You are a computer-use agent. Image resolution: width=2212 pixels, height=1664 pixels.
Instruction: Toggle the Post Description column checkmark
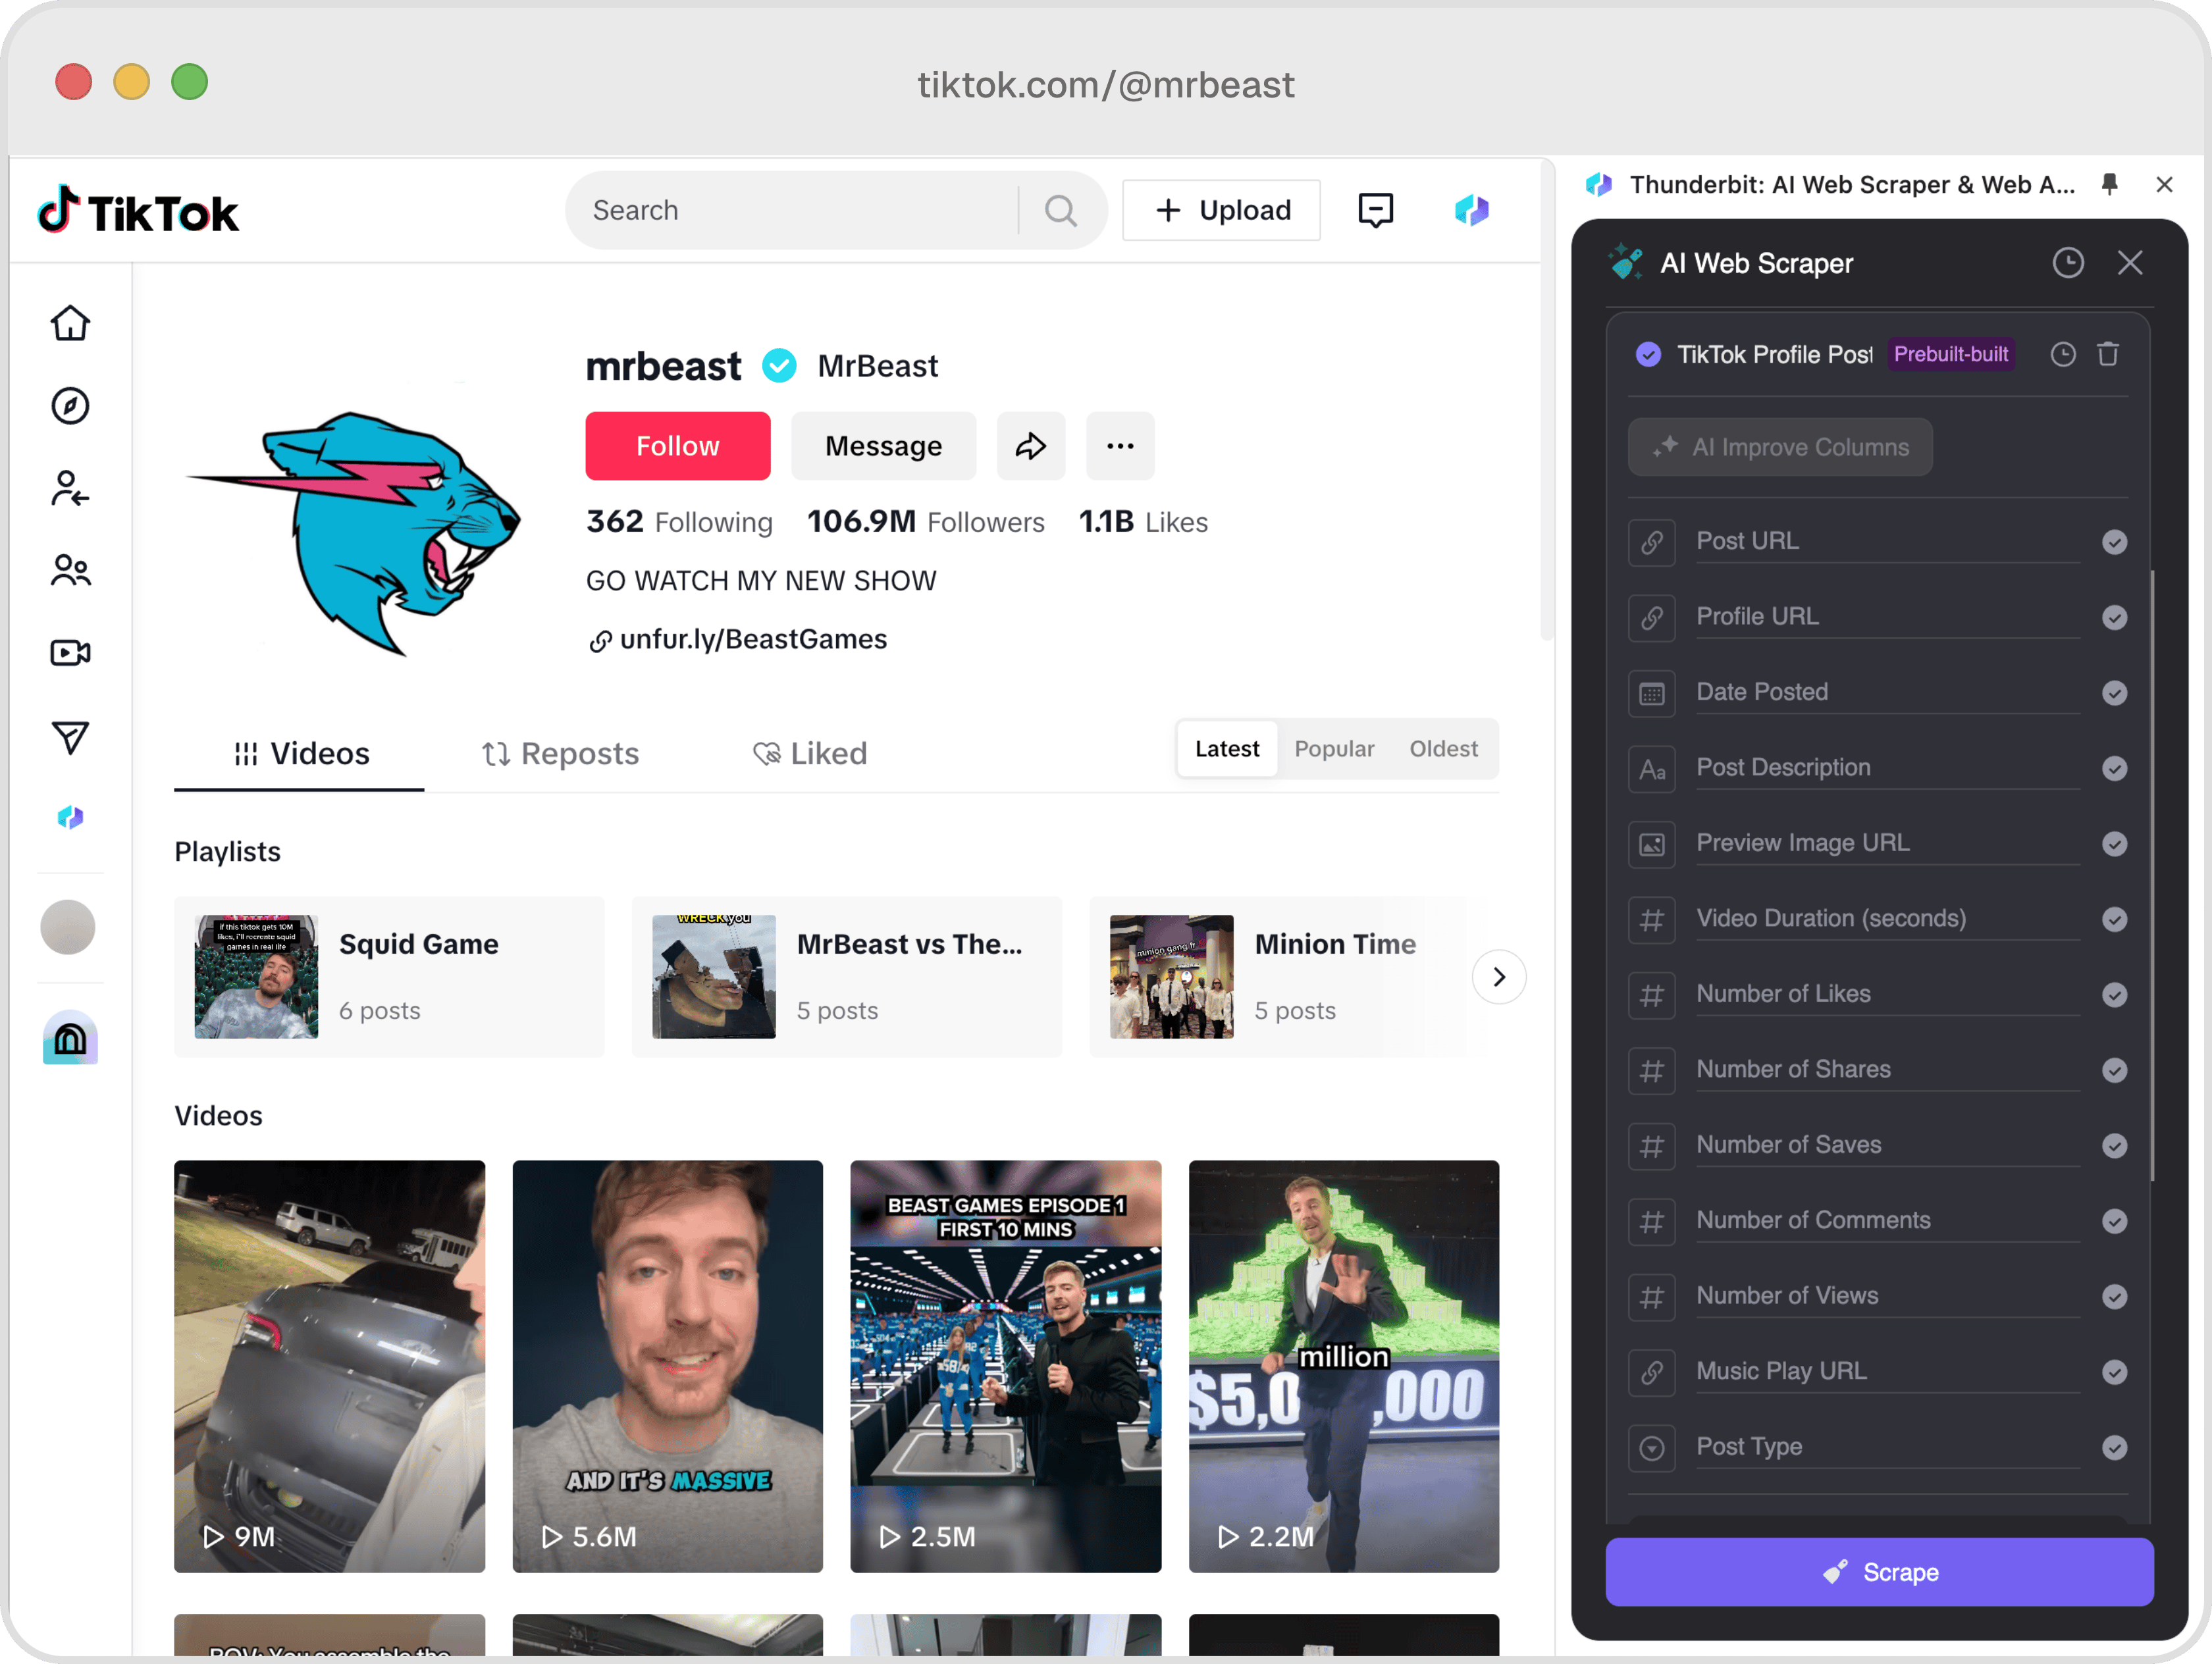[x=2114, y=768]
